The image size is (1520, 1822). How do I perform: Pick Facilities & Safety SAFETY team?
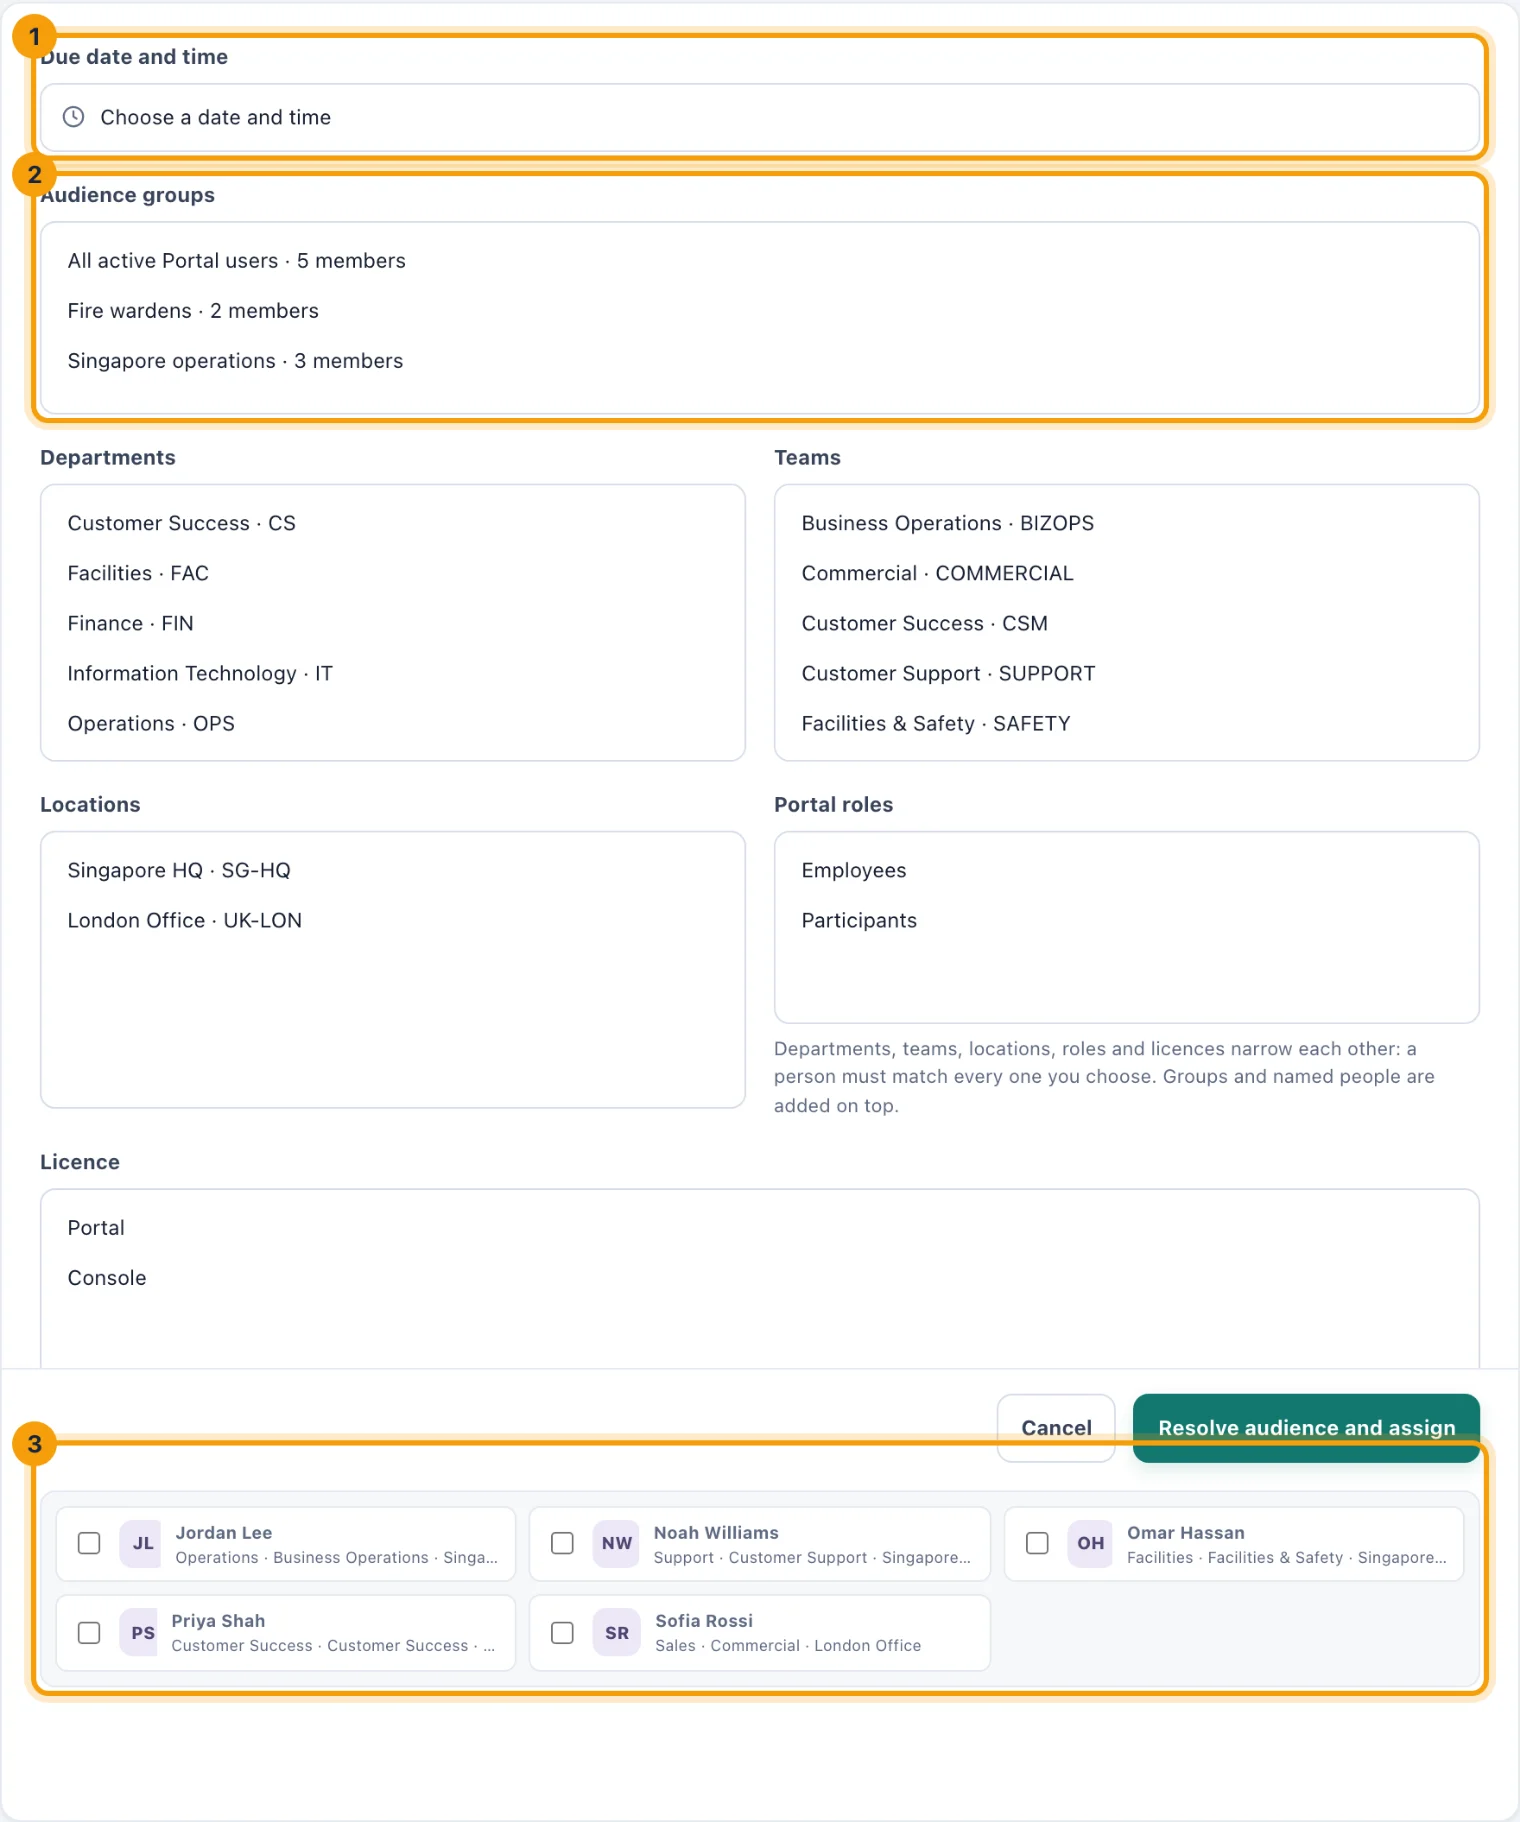point(935,723)
